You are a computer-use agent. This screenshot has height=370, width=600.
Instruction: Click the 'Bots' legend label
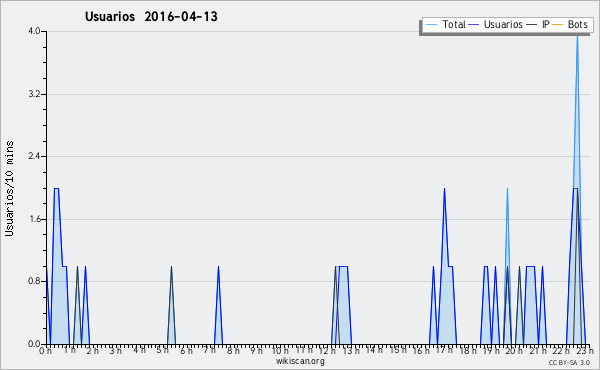pos(577,24)
